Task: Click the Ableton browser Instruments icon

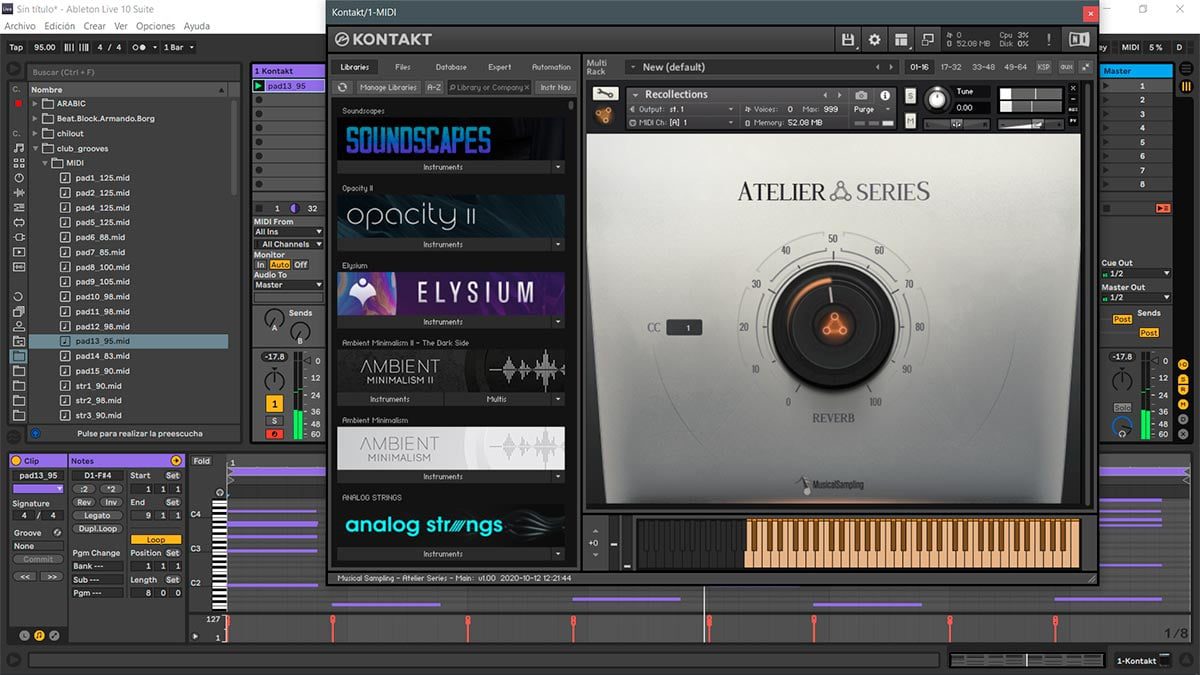Action: click(19, 178)
